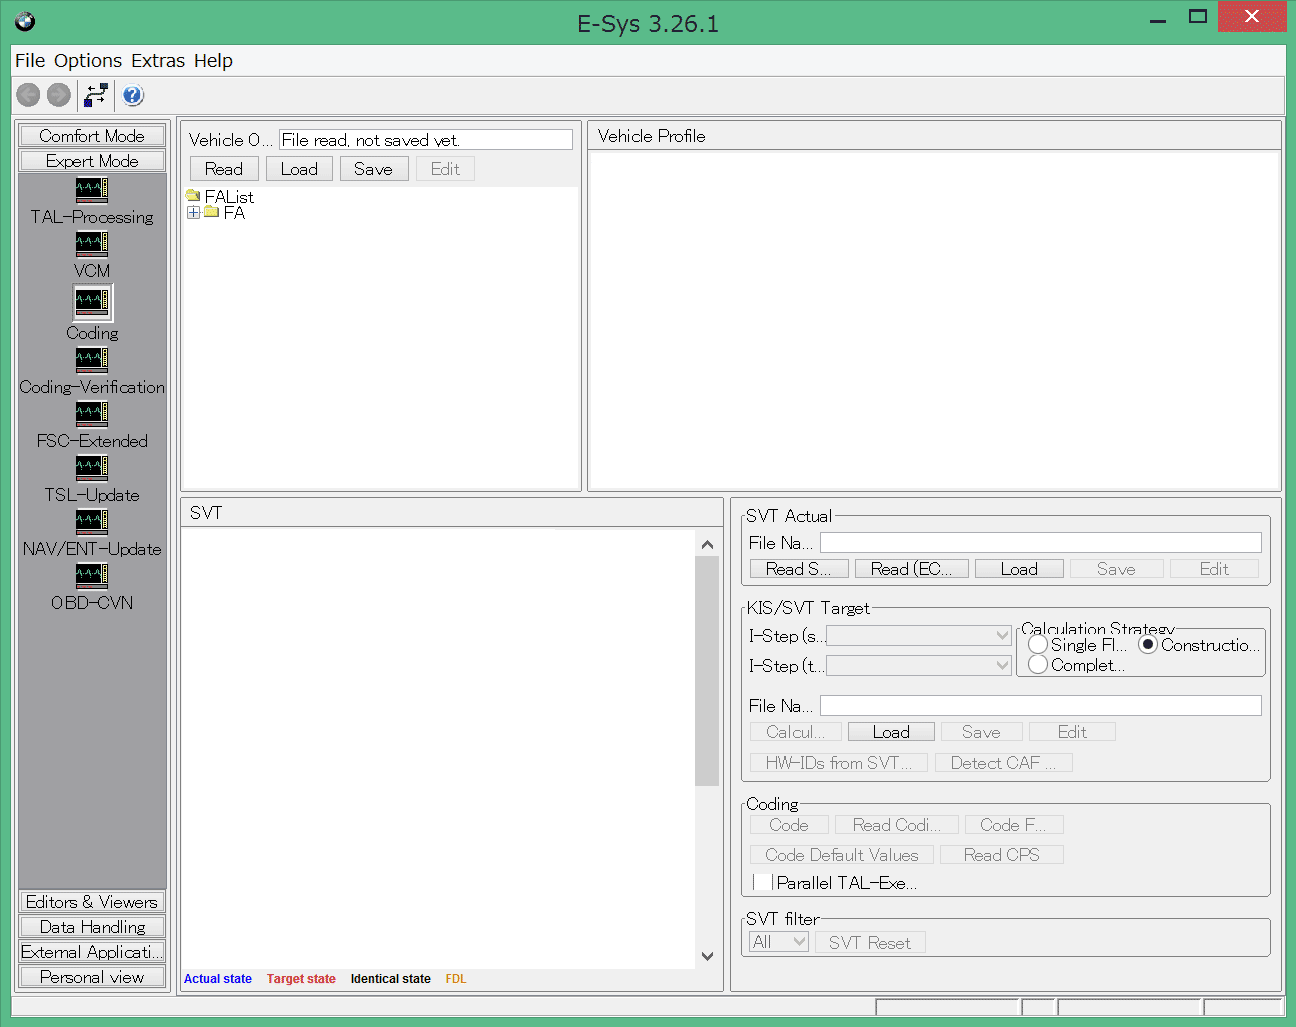The height and width of the screenshot is (1027, 1296).
Task: Click Read S... in SVT Actual
Action: coord(799,569)
